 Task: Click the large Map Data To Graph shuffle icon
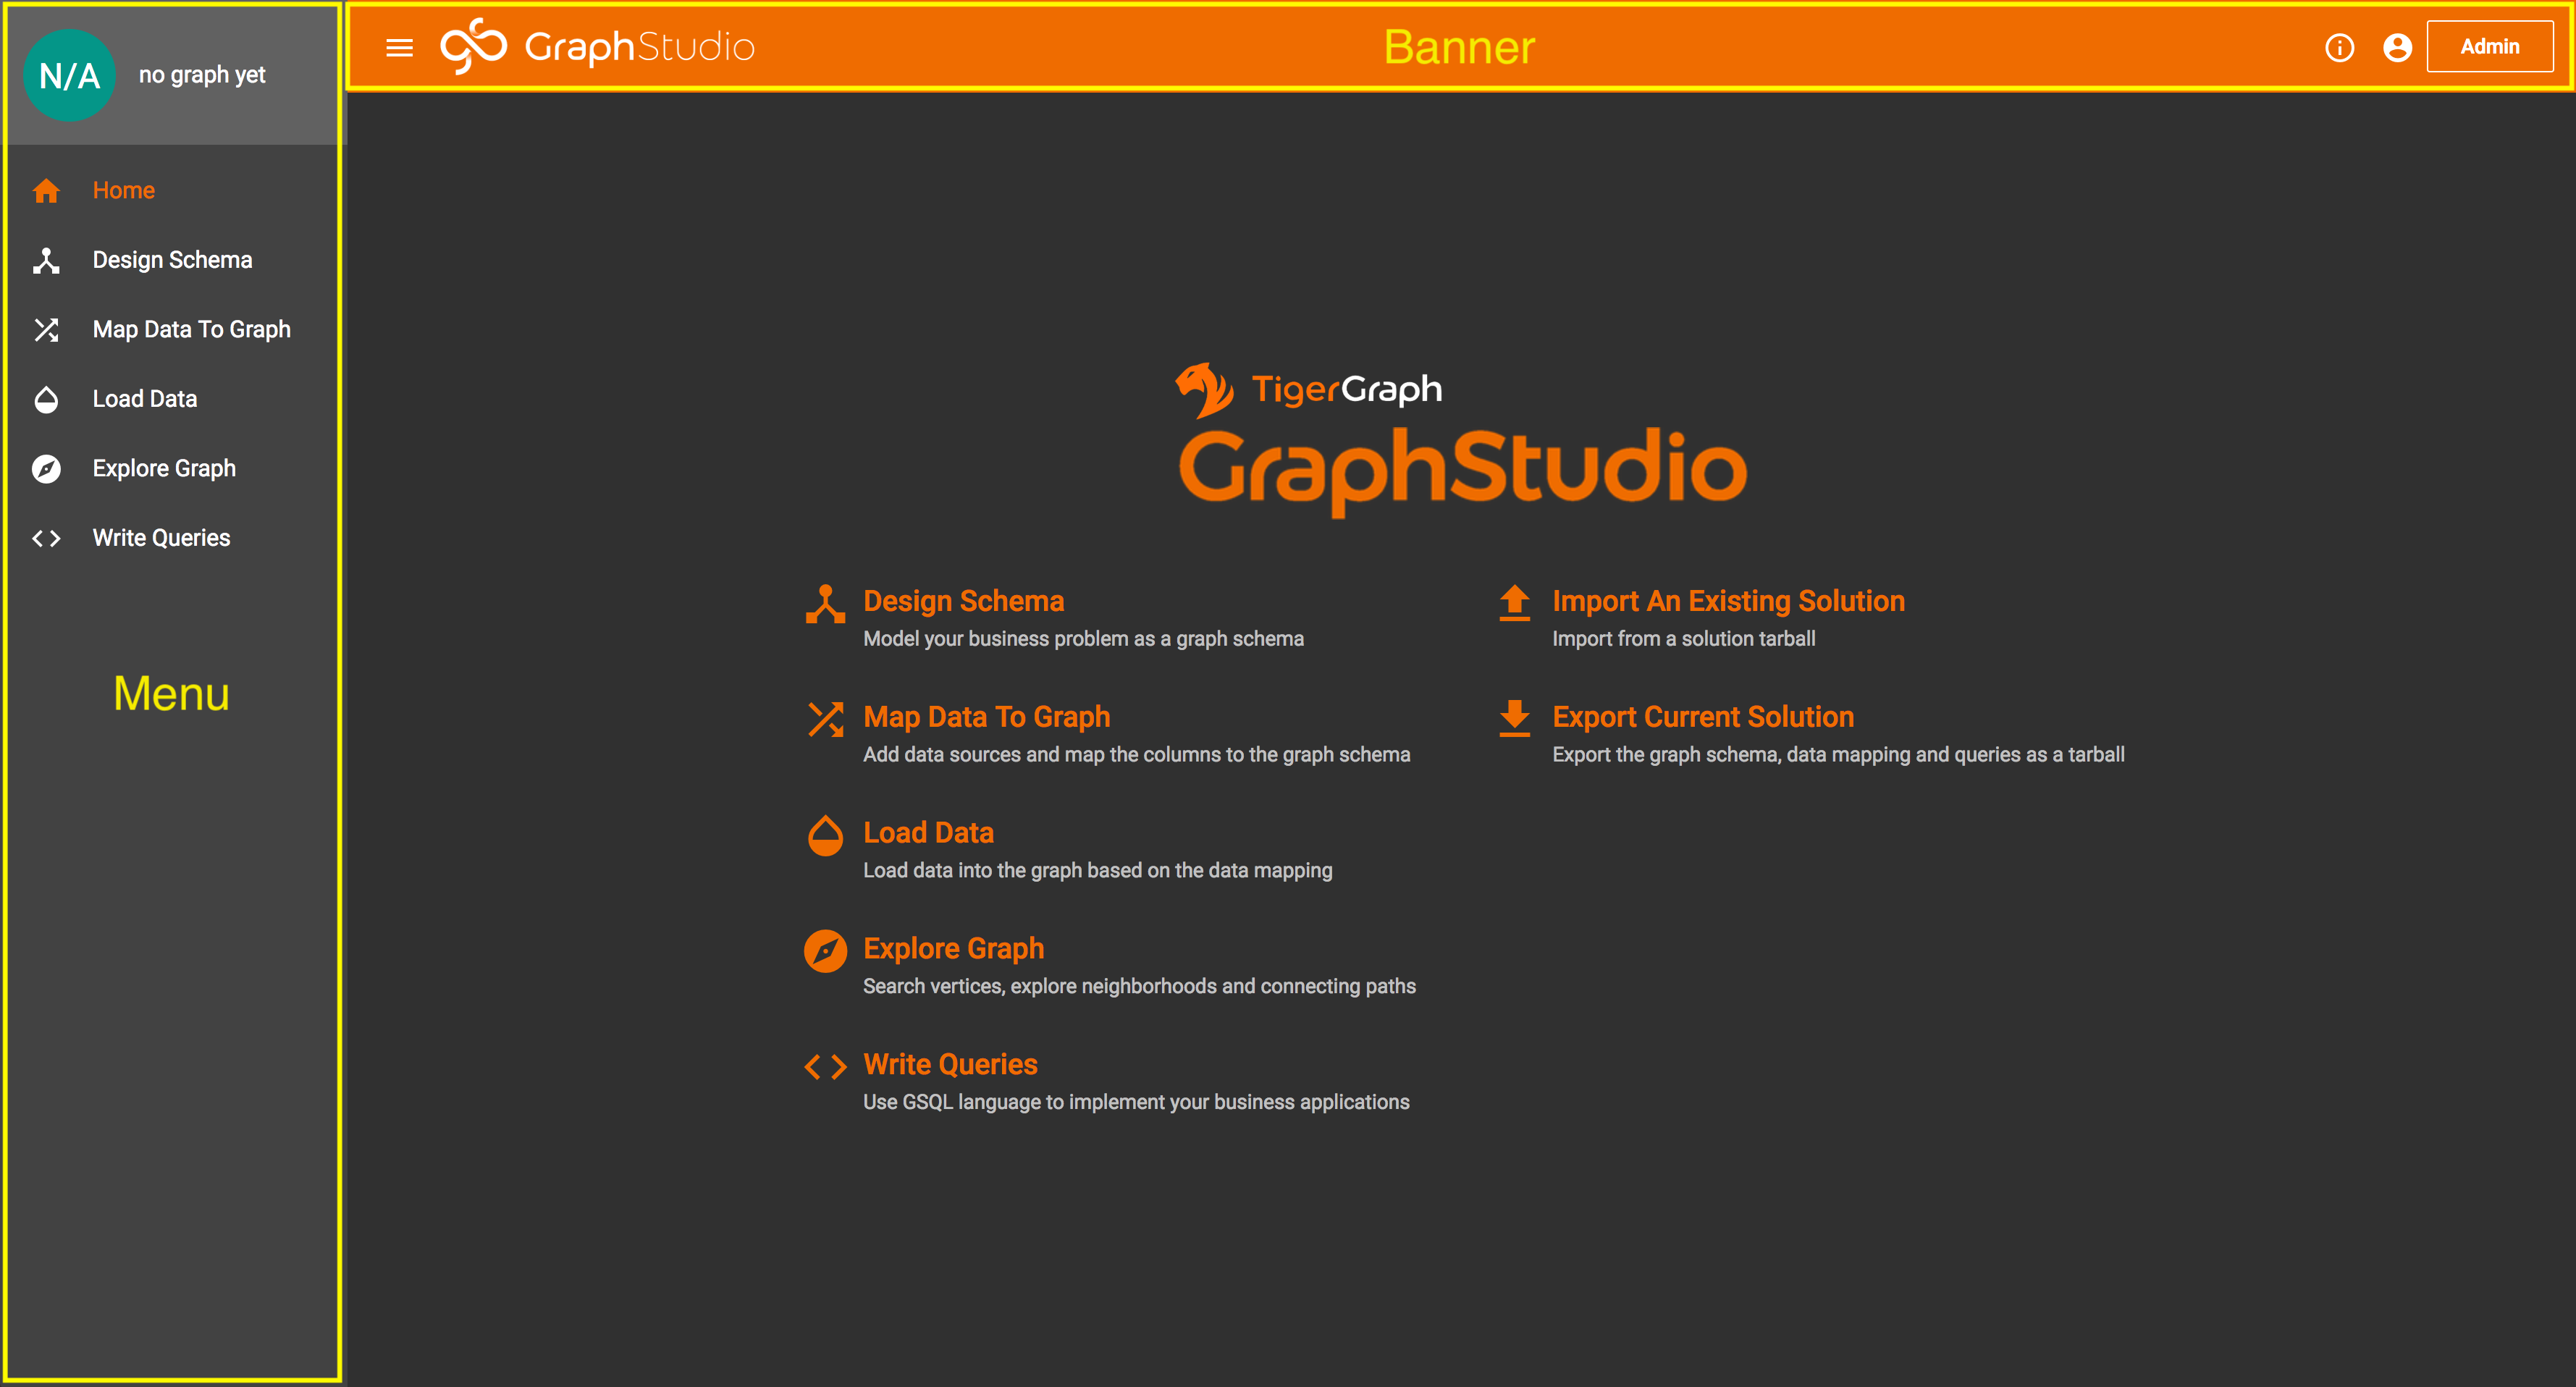[x=825, y=719]
